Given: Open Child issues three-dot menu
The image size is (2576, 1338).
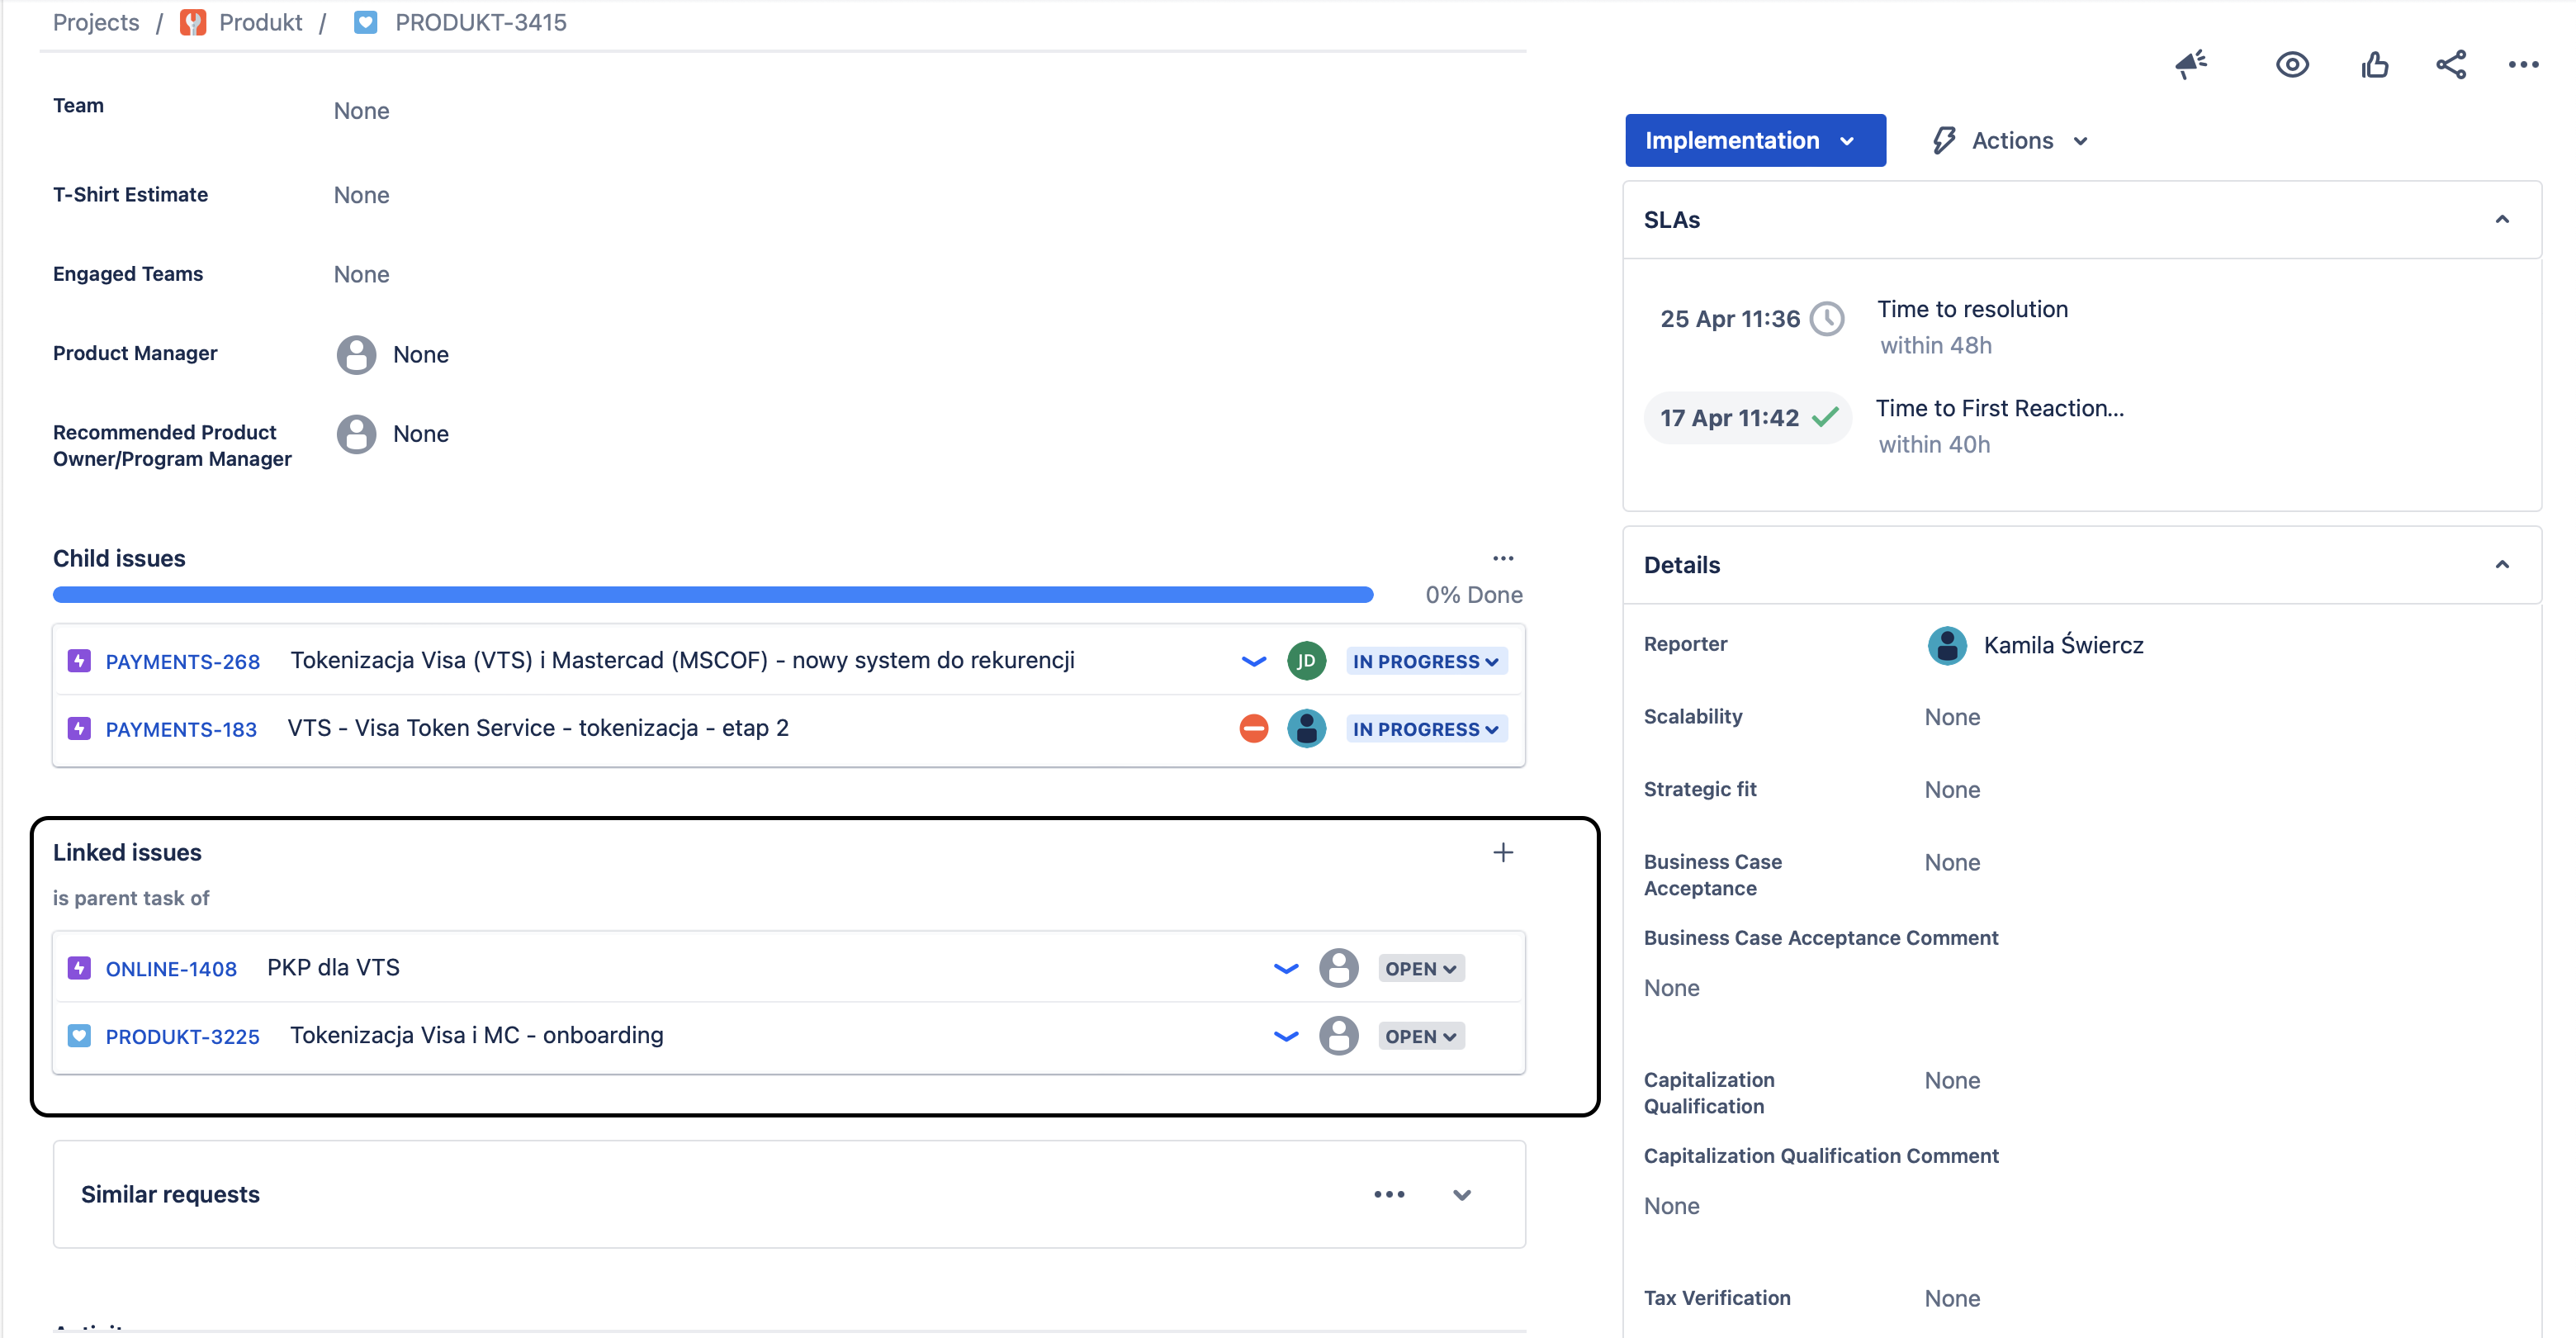Looking at the screenshot, I should click(1502, 558).
